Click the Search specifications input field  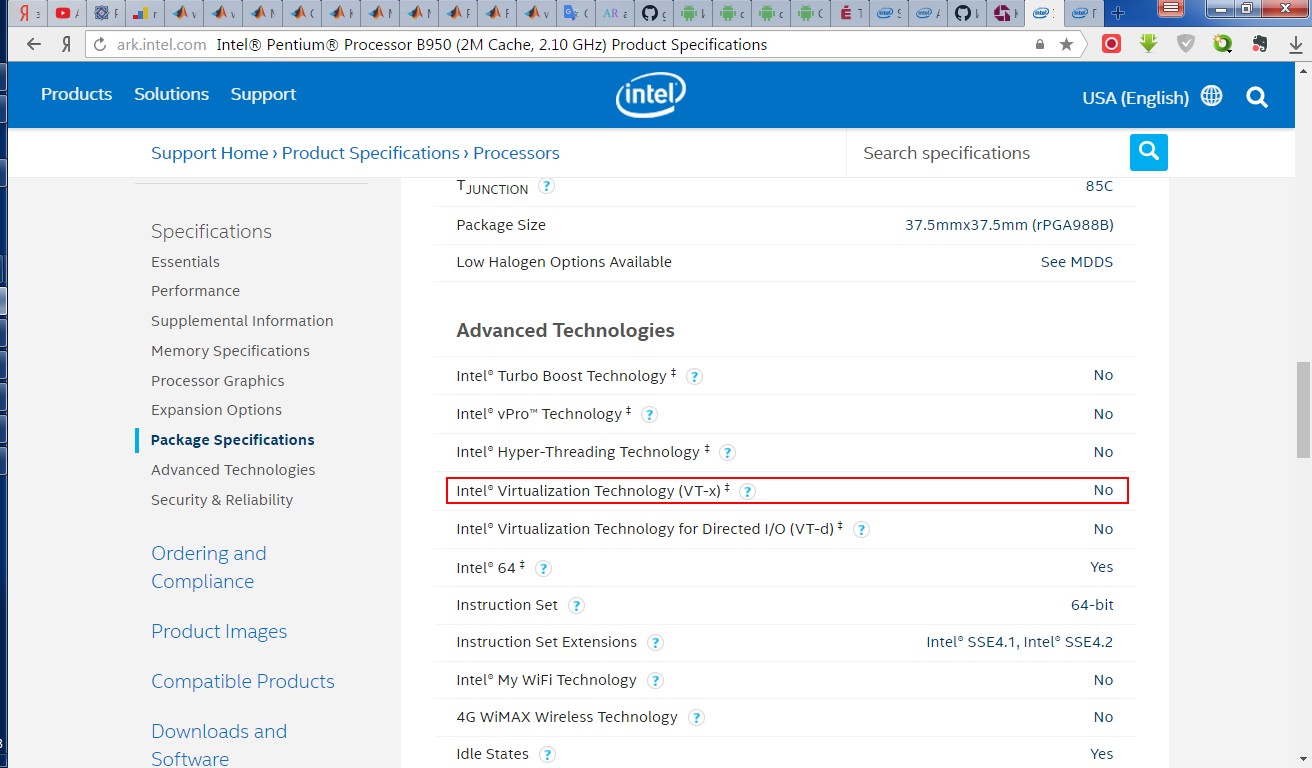(988, 153)
